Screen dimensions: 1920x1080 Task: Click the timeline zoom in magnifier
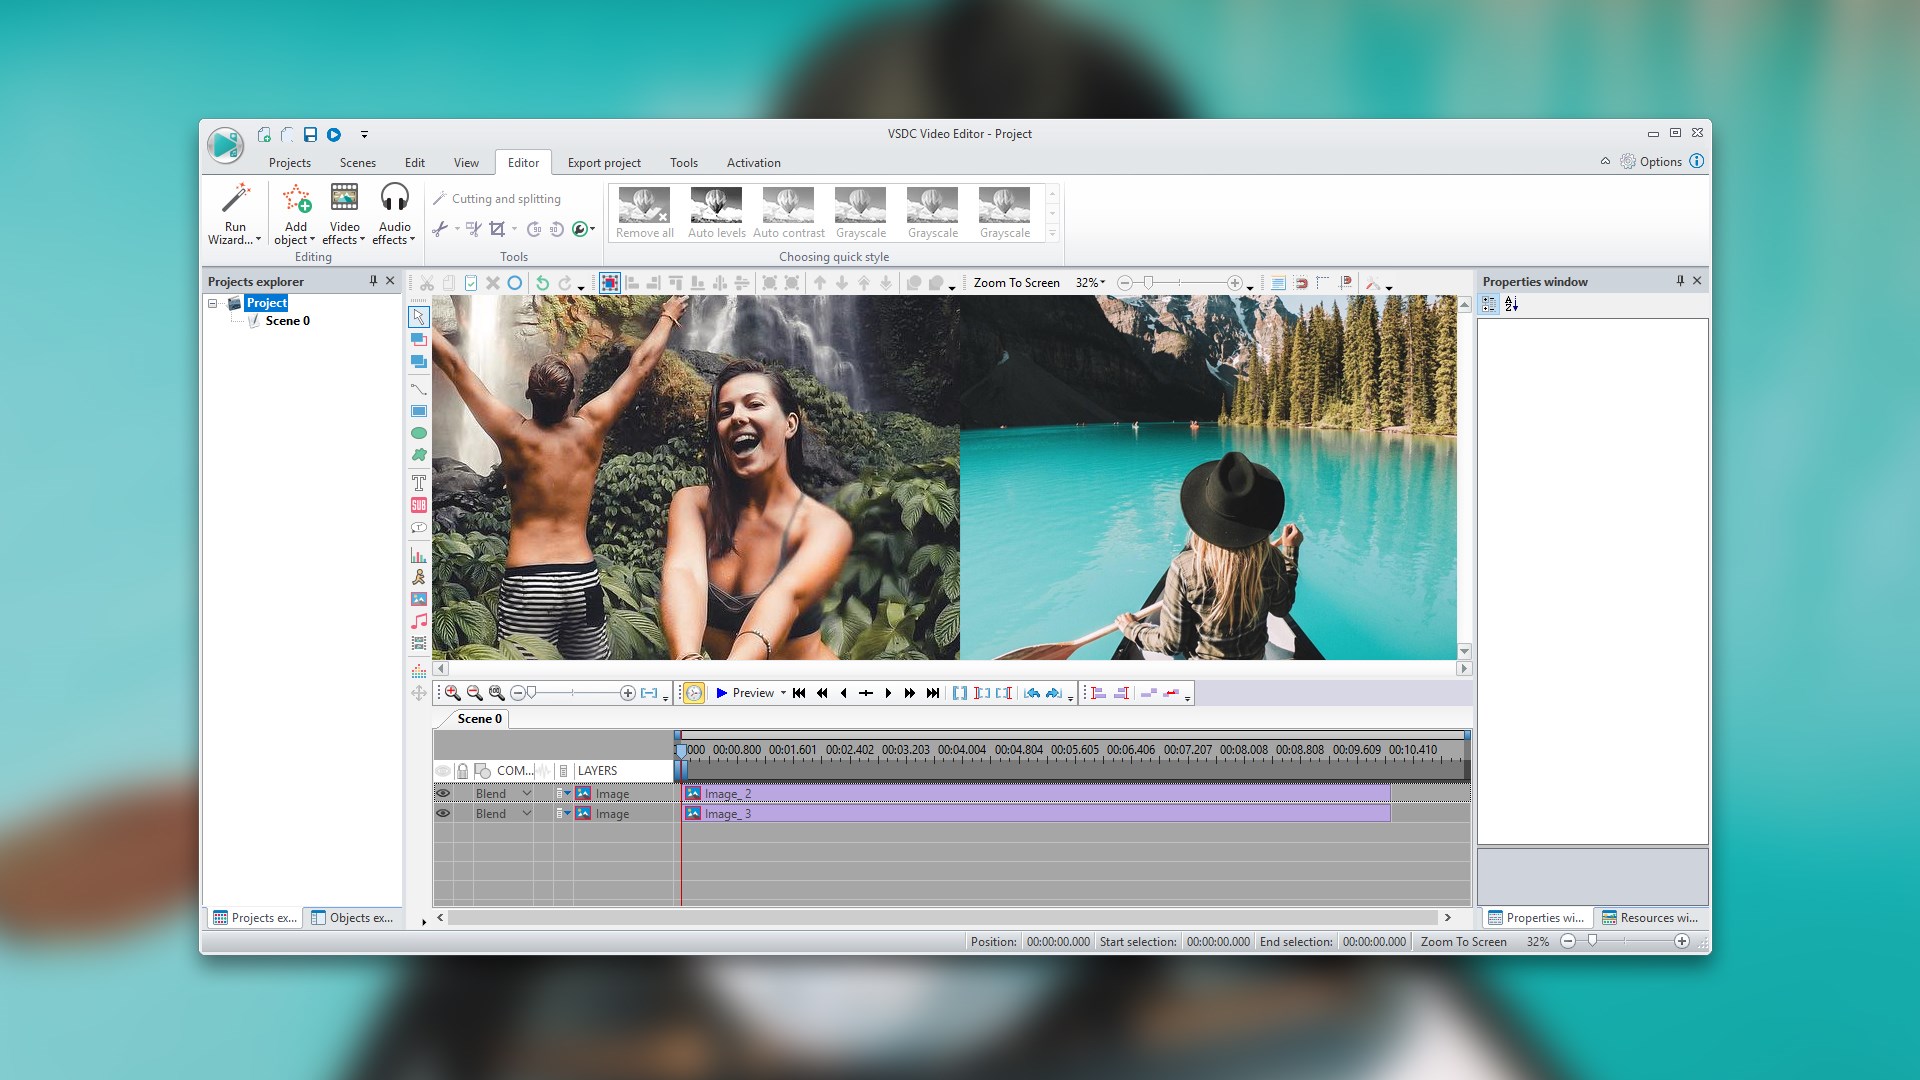click(x=453, y=693)
